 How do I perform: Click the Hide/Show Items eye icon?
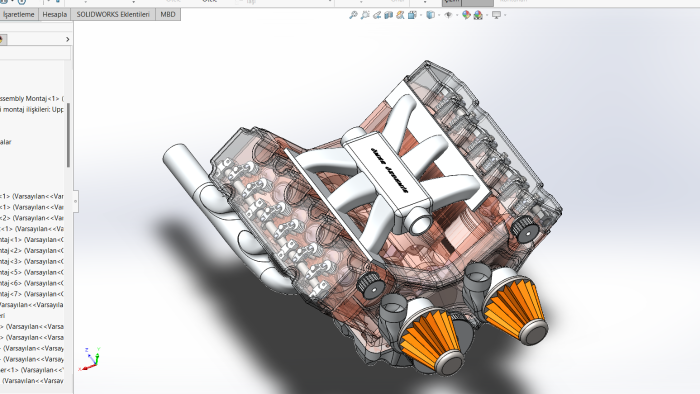tap(448, 15)
